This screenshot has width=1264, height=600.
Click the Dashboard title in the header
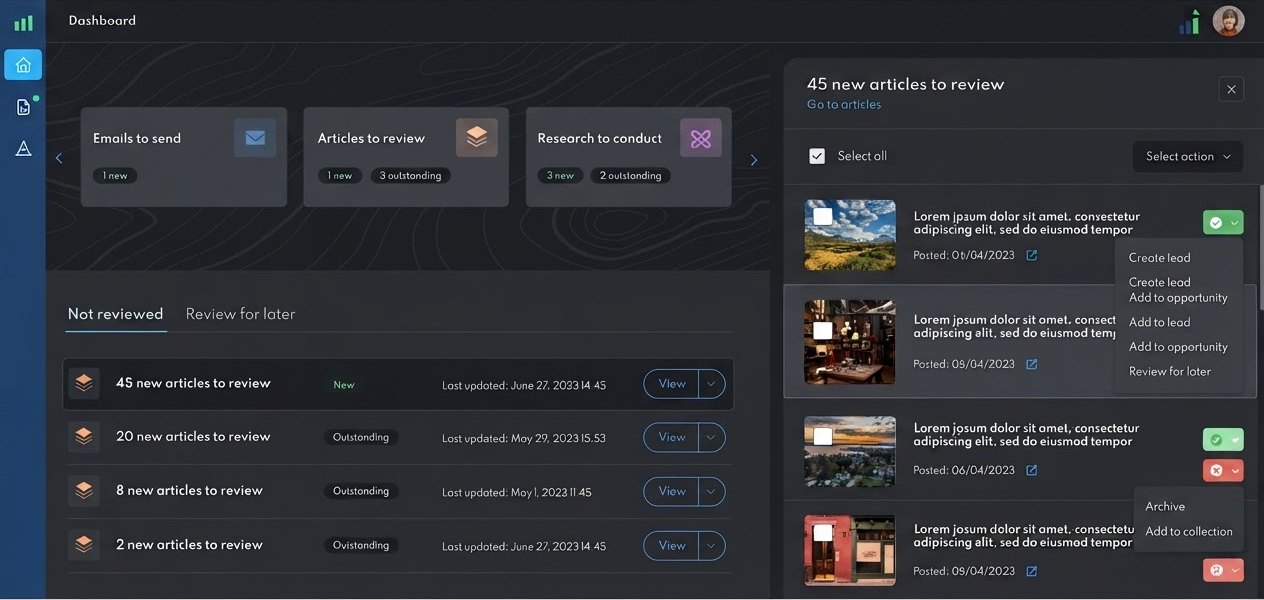point(102,20)
